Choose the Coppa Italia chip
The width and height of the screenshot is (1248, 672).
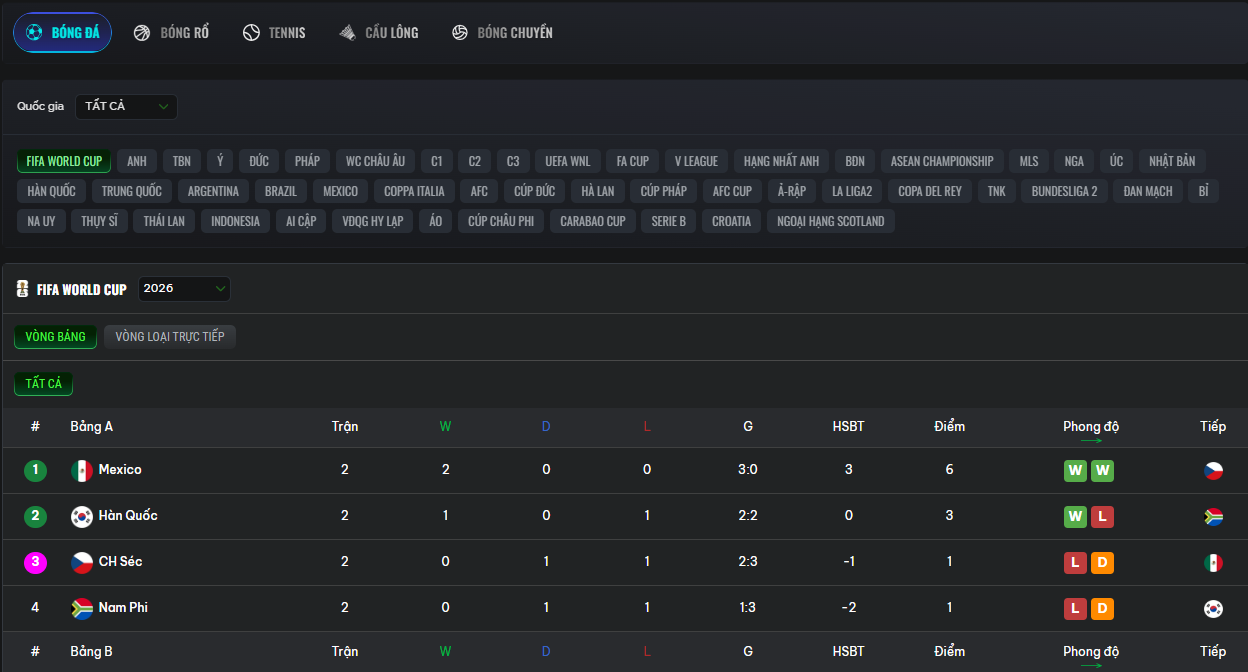coord(414,191)
